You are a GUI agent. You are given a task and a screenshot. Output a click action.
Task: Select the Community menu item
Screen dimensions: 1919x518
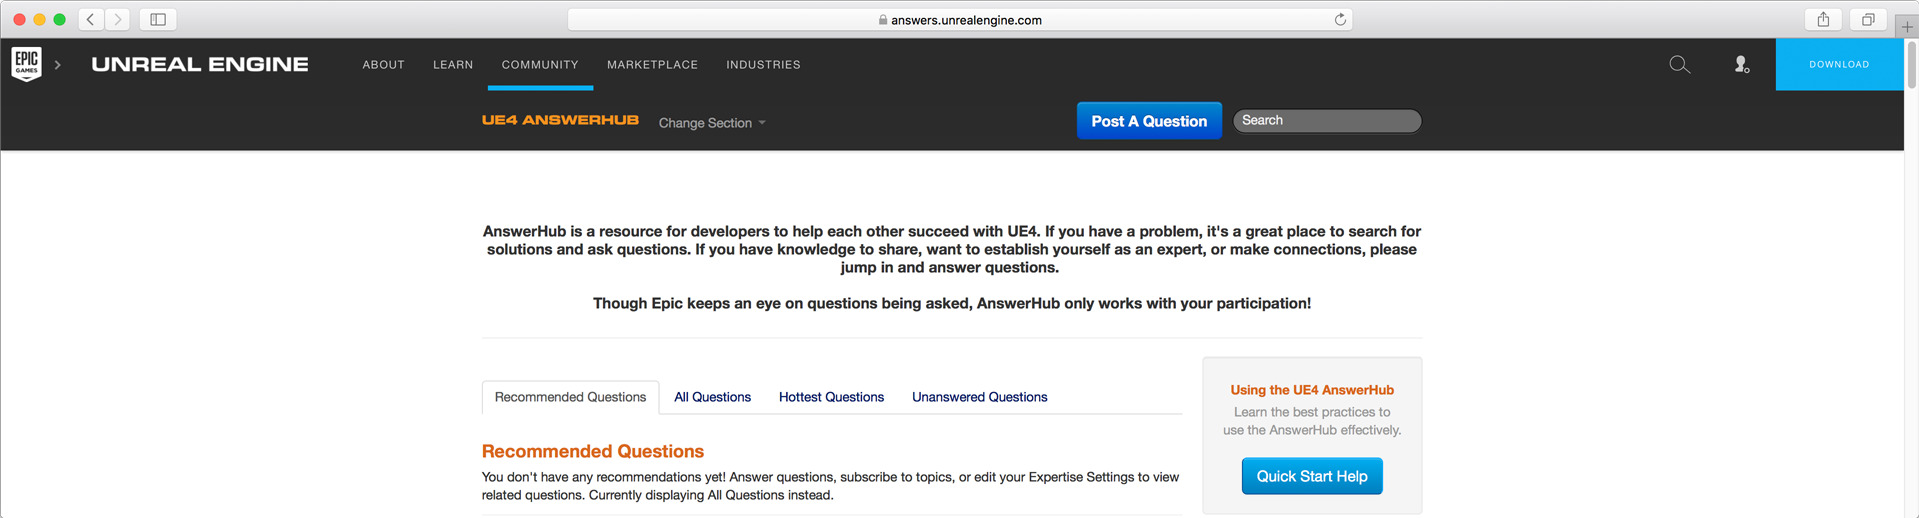540,64
